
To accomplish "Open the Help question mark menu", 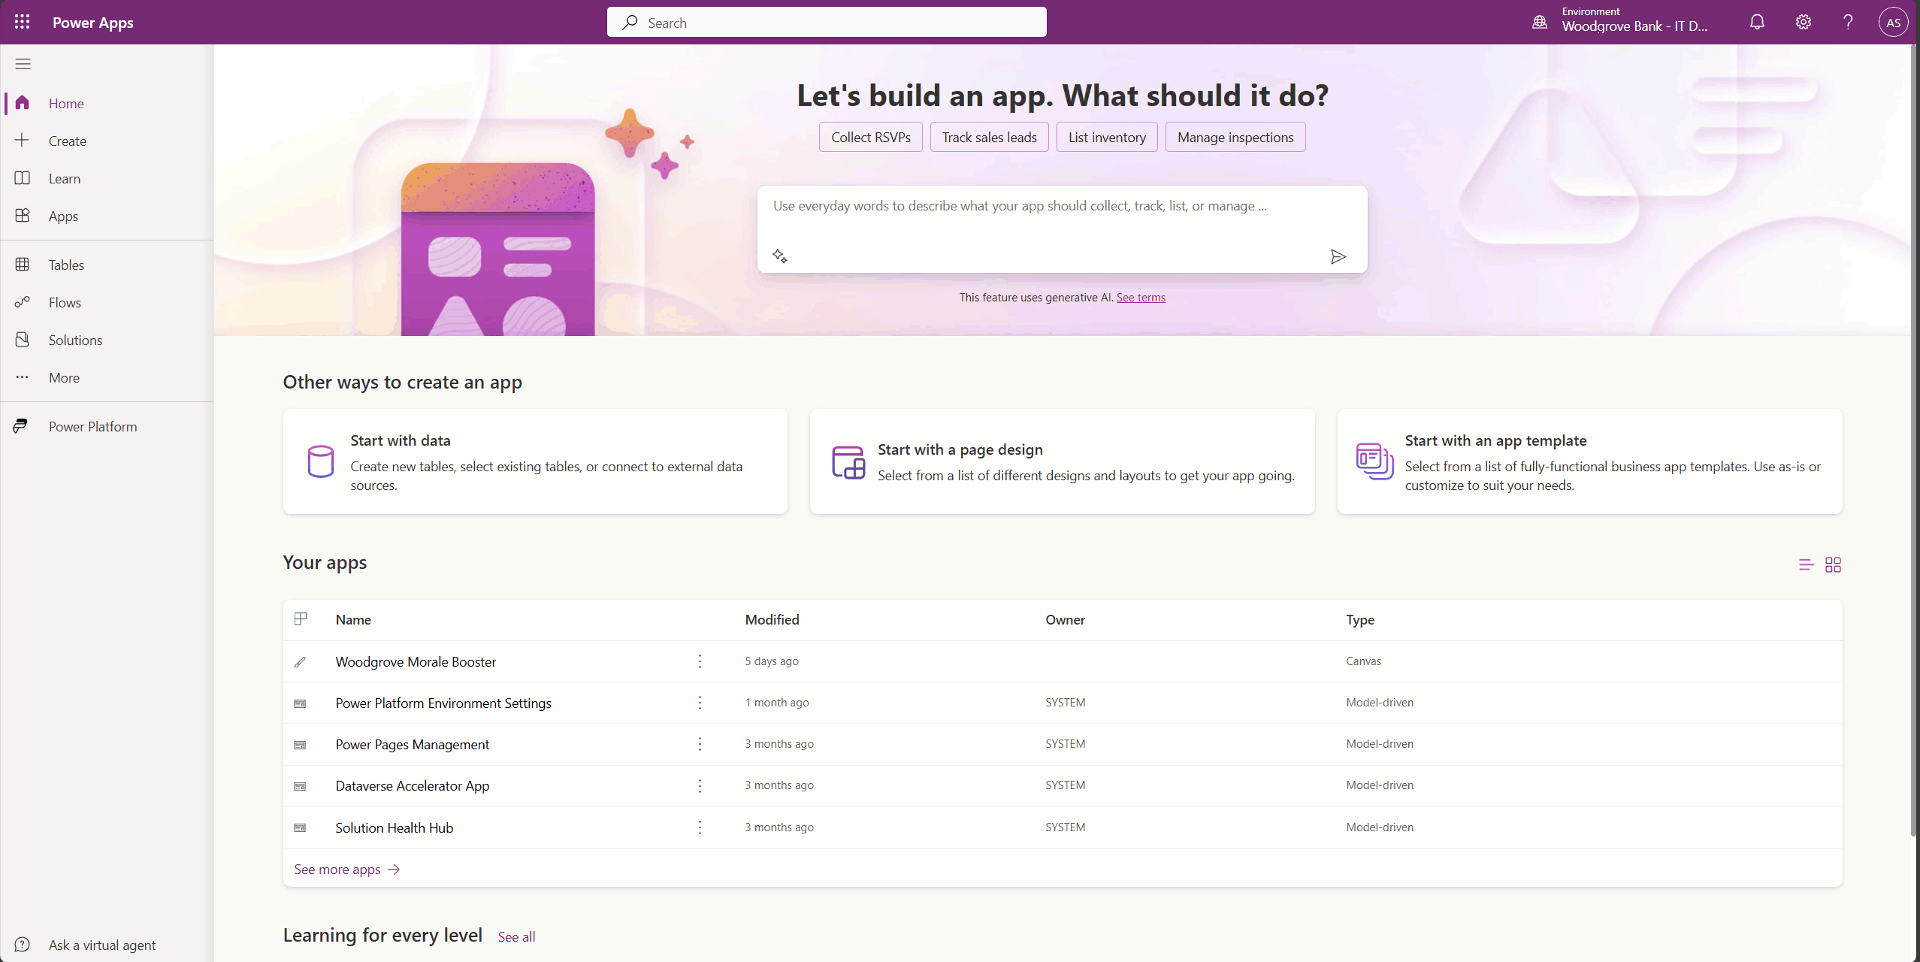I will pos(1848,21).
